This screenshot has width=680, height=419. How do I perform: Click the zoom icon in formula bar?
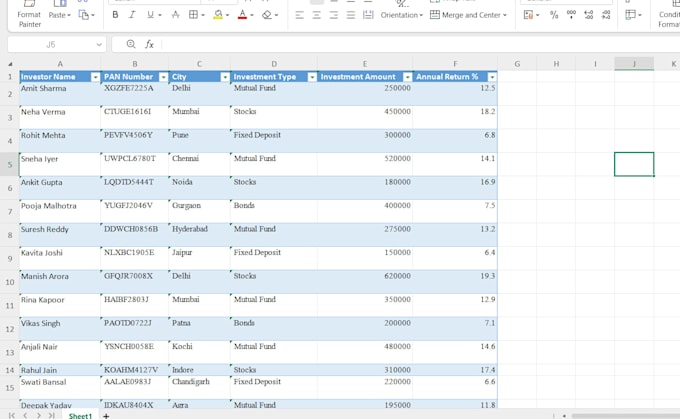coord(131,44)
